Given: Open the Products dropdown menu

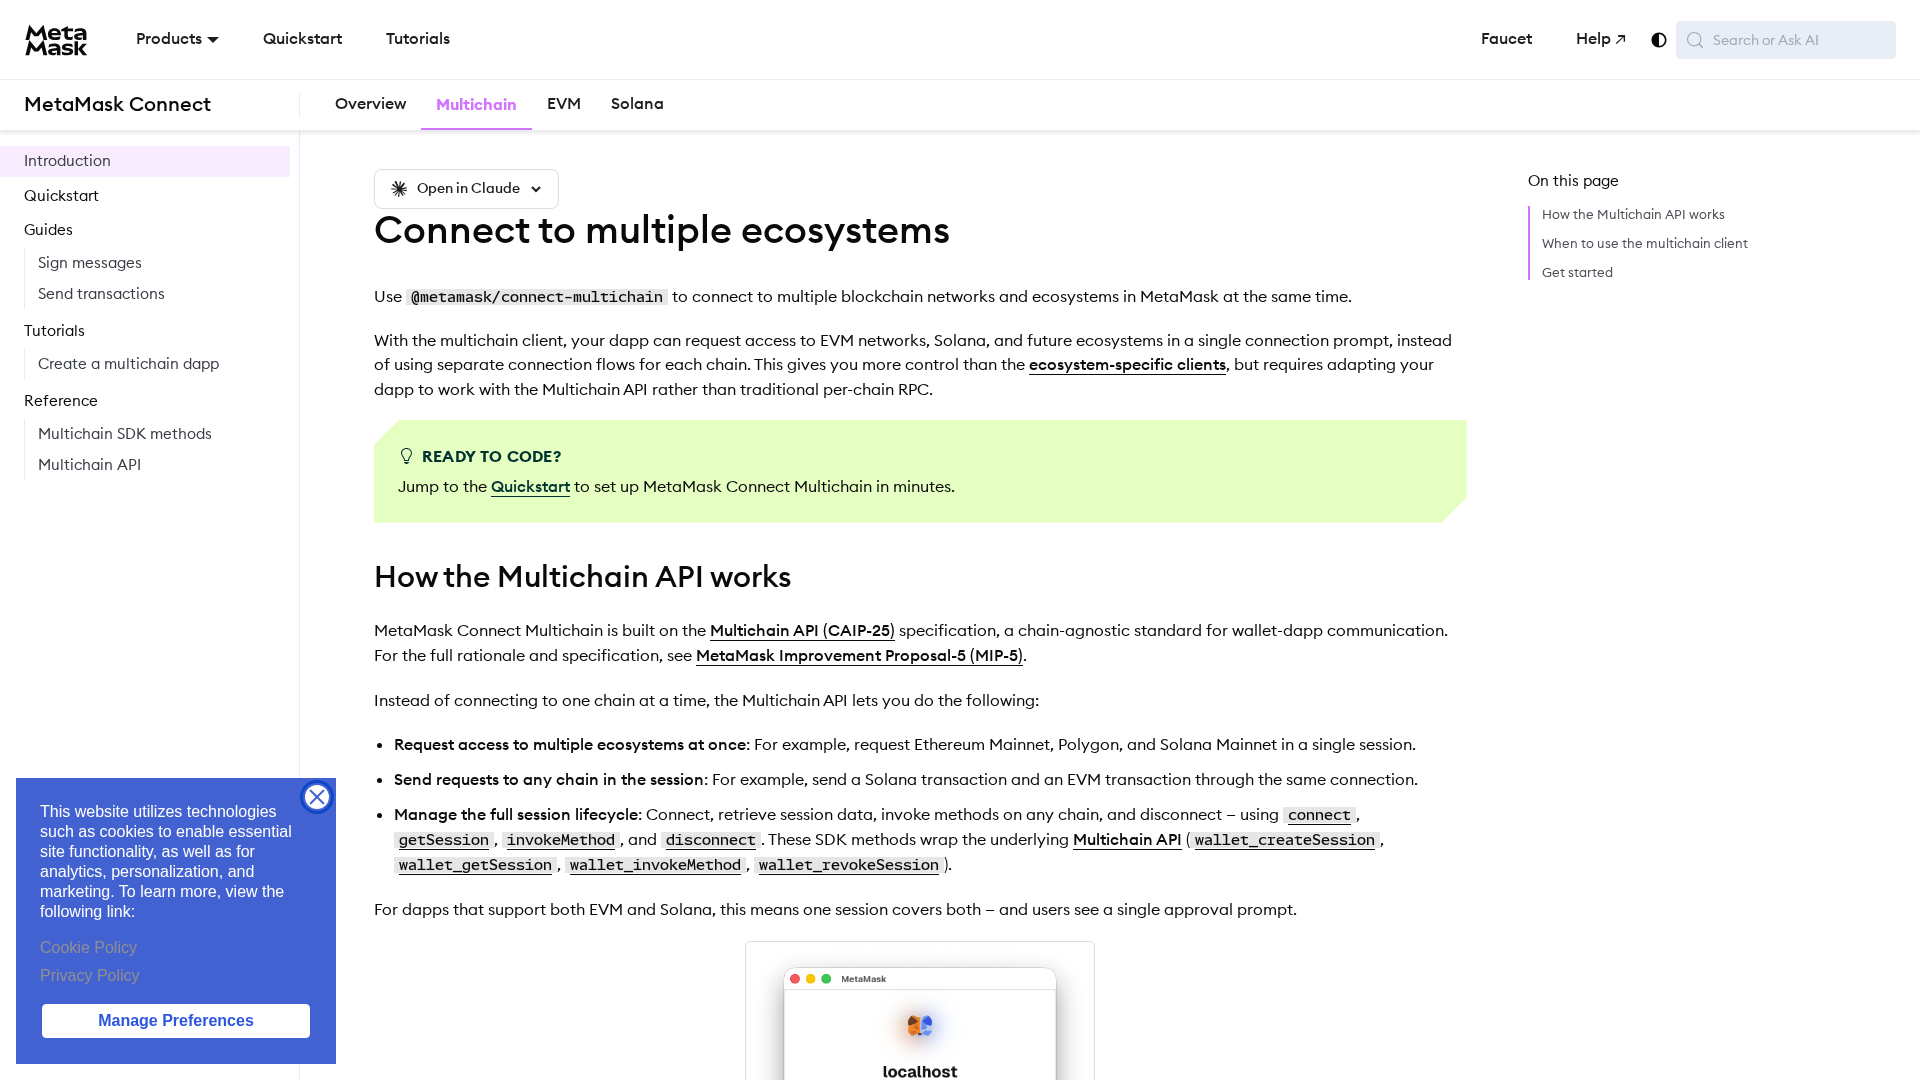Looking at the screenshot, I should point(177,39).
